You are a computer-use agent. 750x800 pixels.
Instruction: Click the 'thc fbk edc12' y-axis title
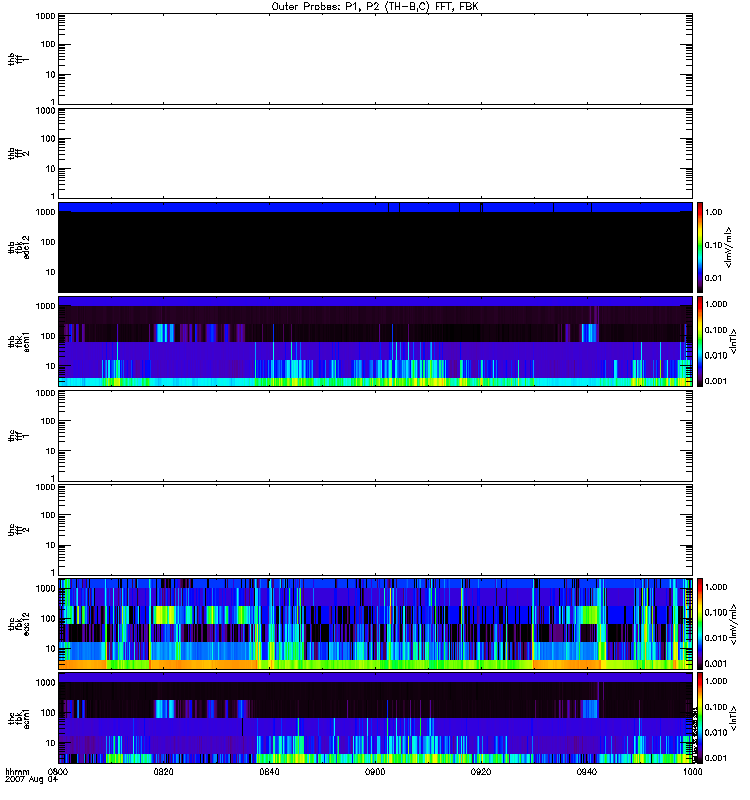pos(19,623)
